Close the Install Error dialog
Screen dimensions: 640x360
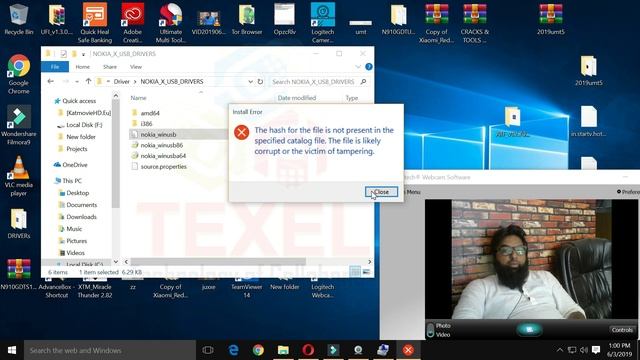coord(381,192)
